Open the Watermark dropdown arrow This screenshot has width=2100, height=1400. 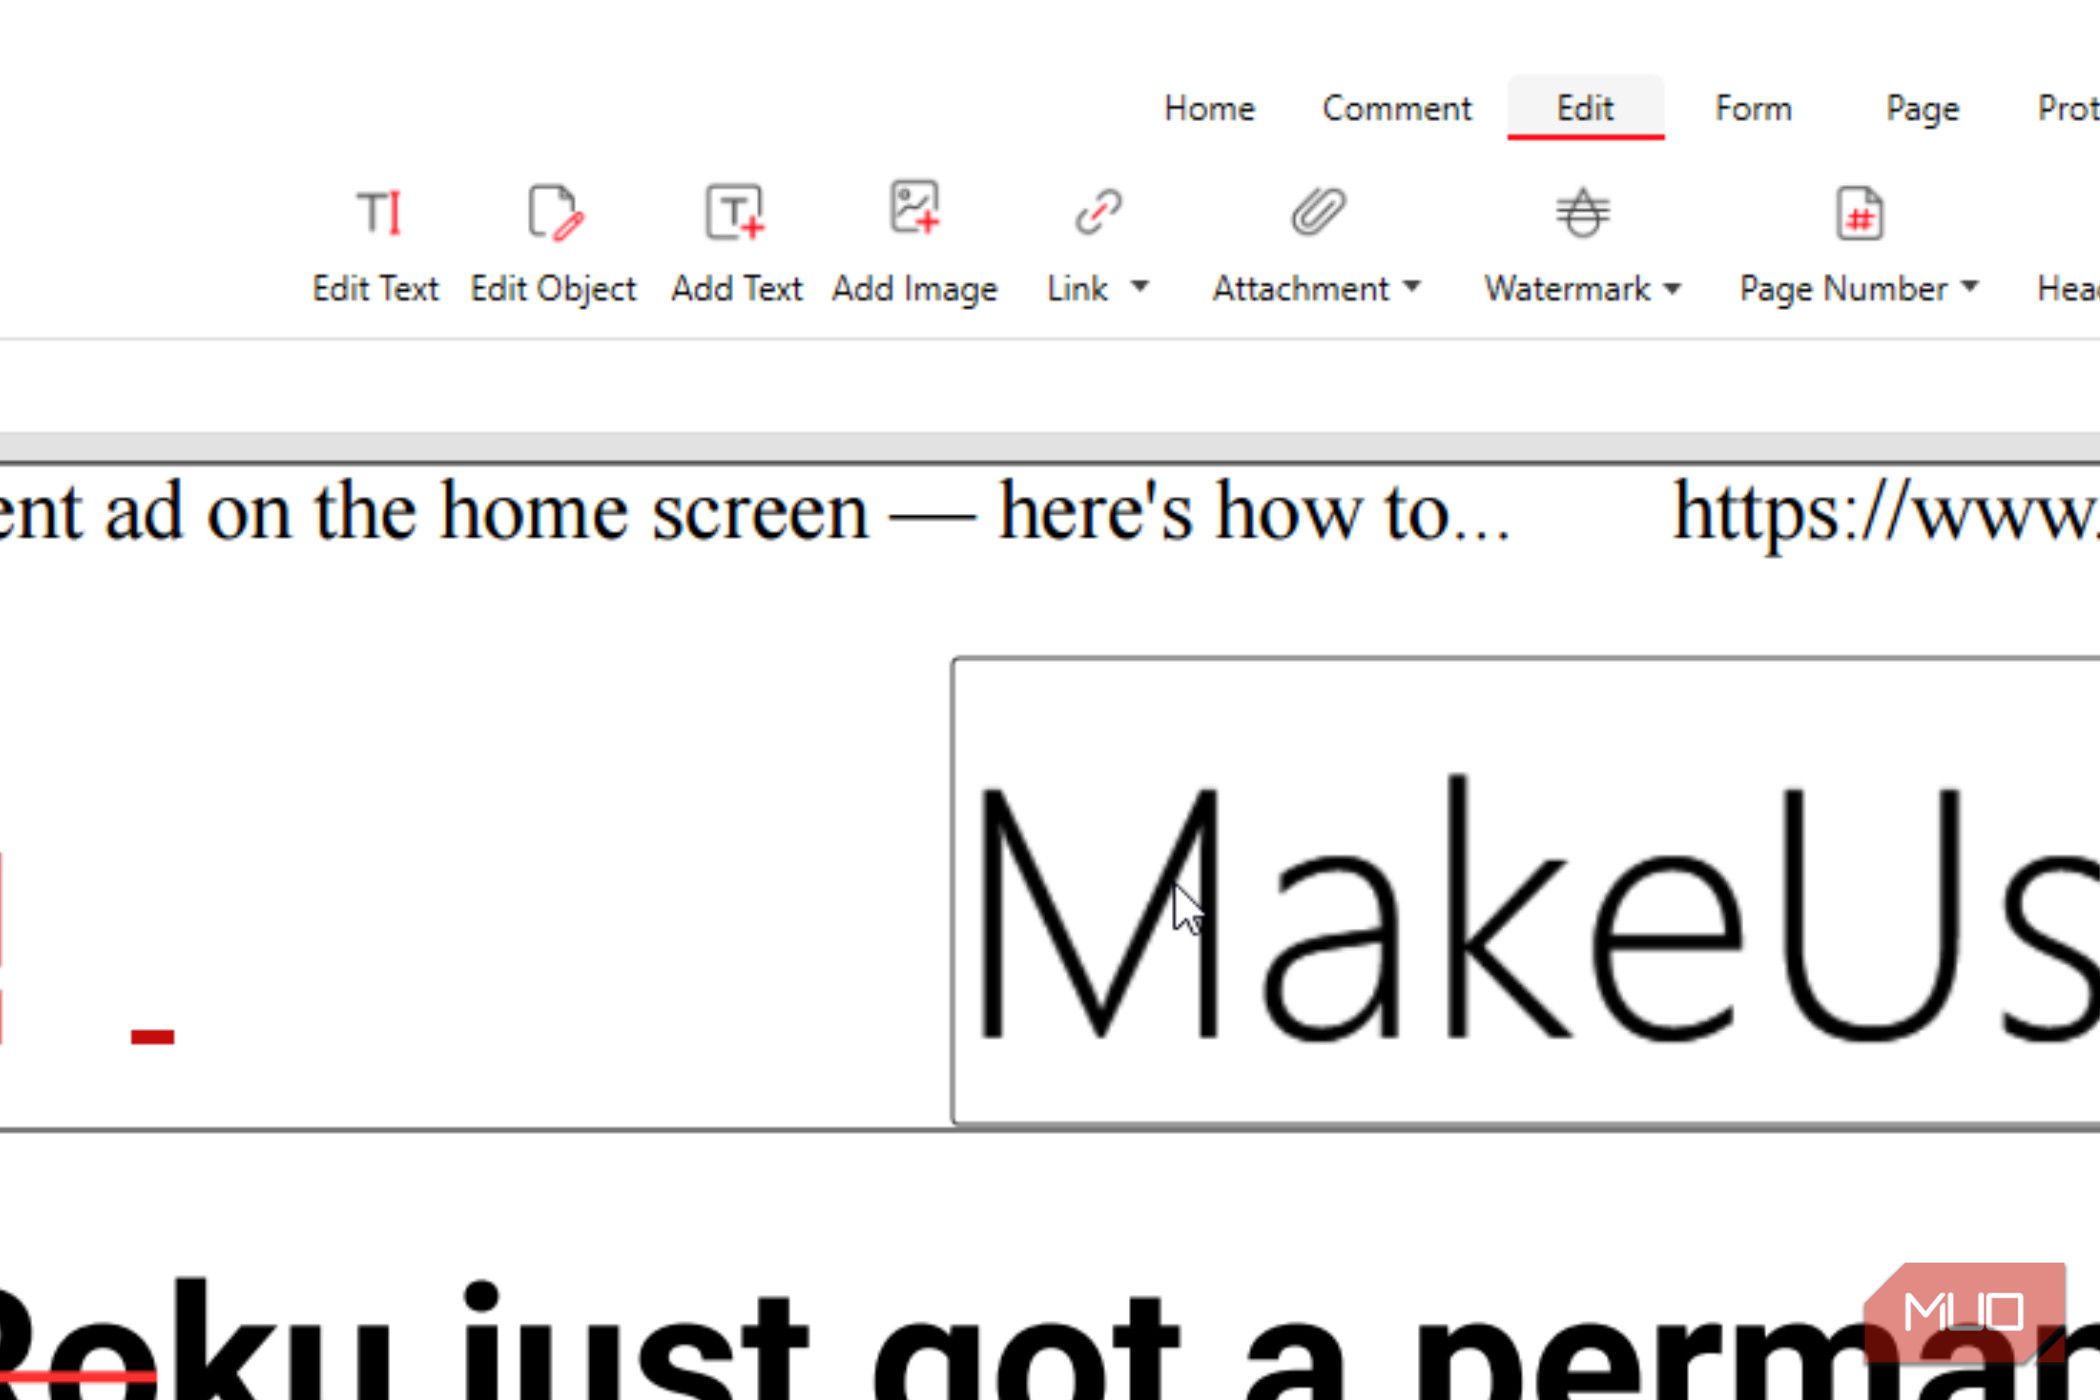tap(1672, 289)
